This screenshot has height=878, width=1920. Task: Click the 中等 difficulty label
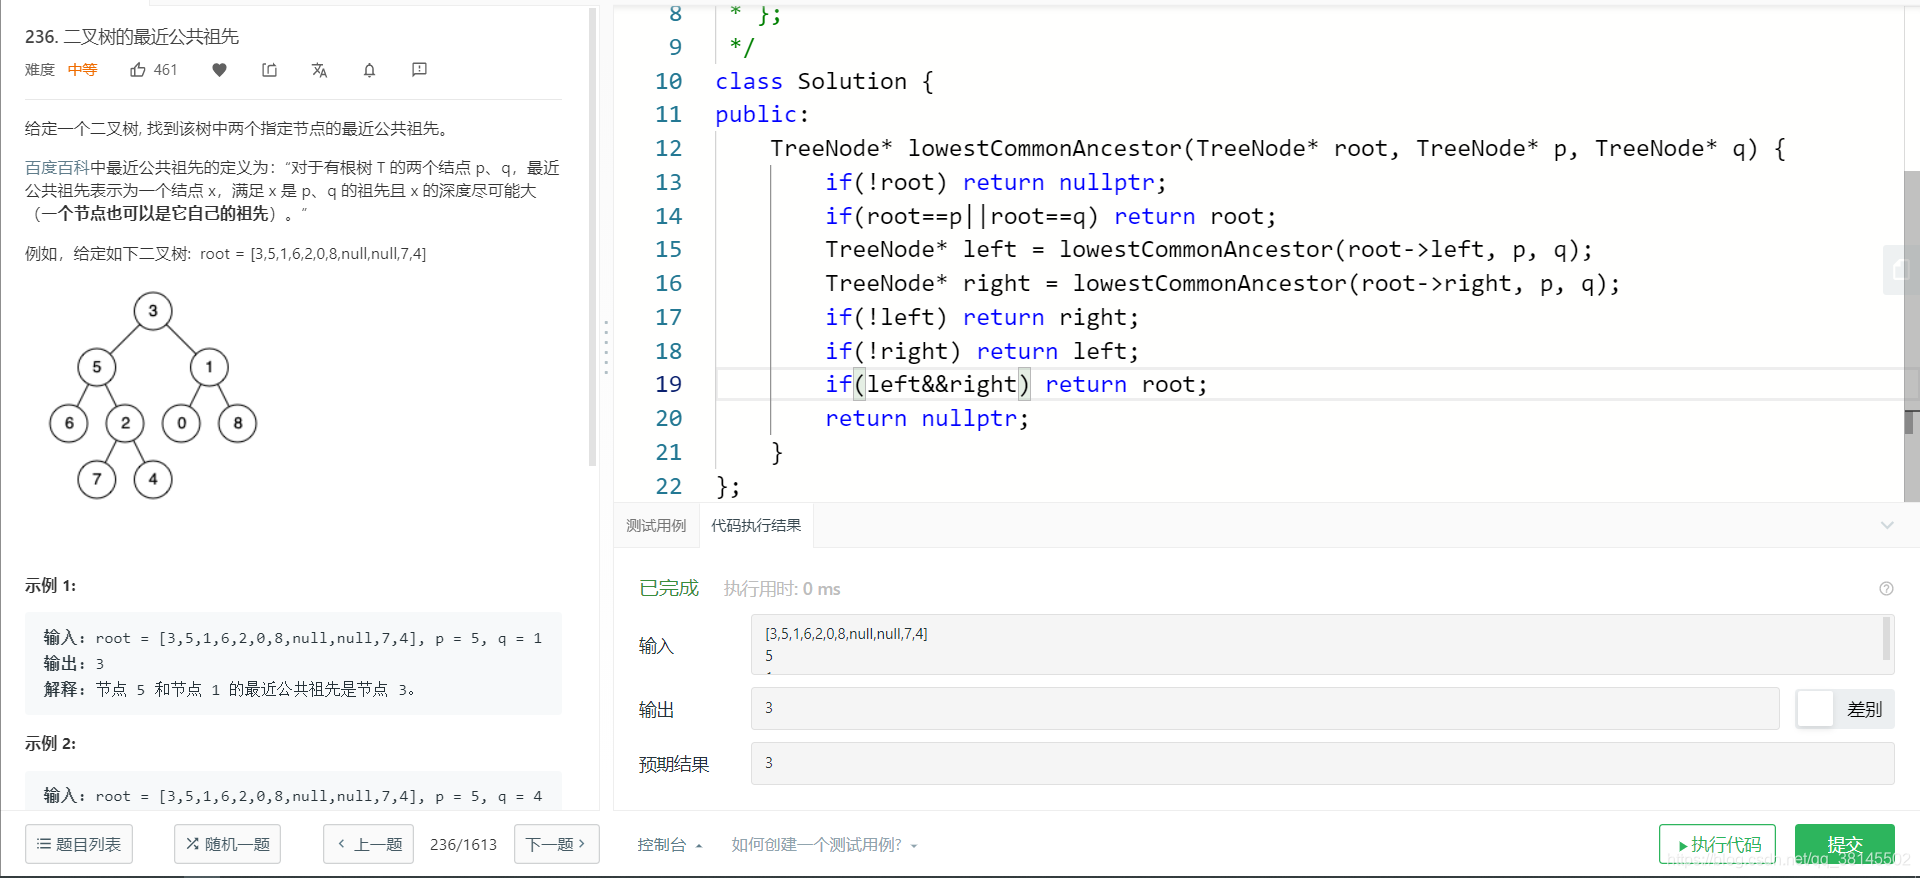pos(82,70)
